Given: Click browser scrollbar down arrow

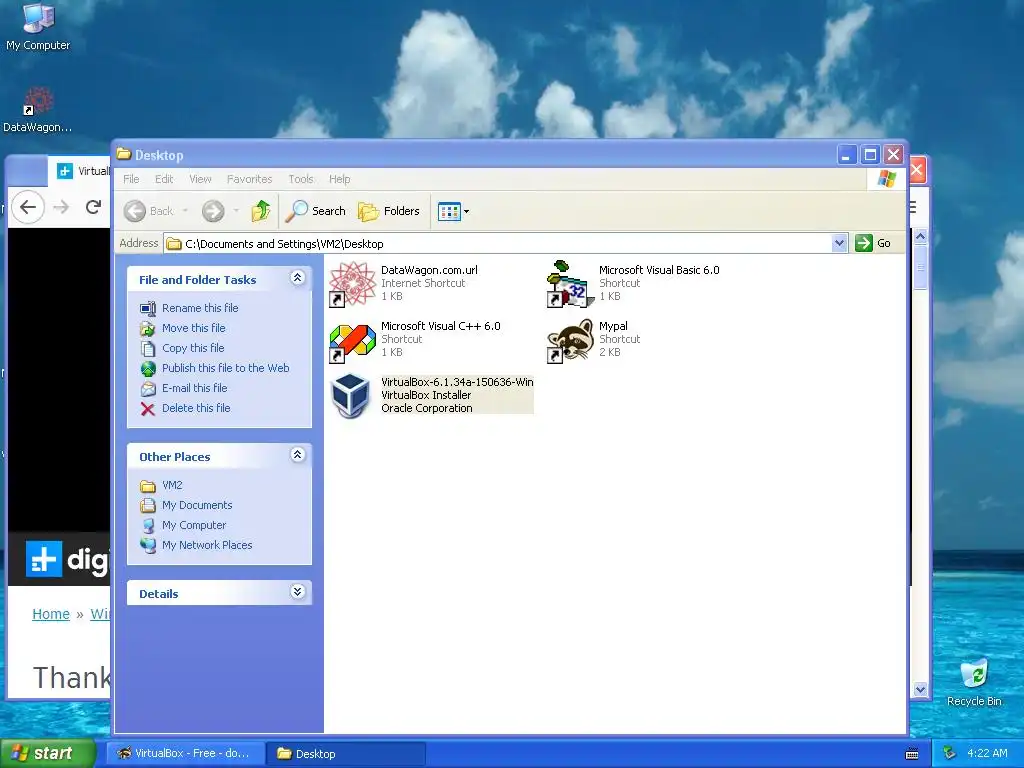Looking at the screenshot, I should pos(920,690).
